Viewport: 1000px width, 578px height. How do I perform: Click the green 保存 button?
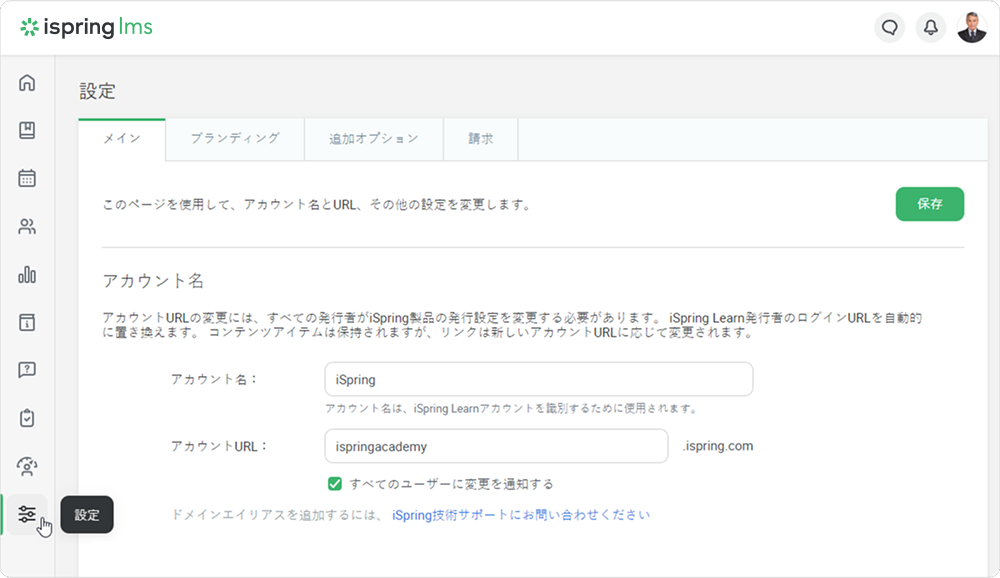(x=929, y=204)
